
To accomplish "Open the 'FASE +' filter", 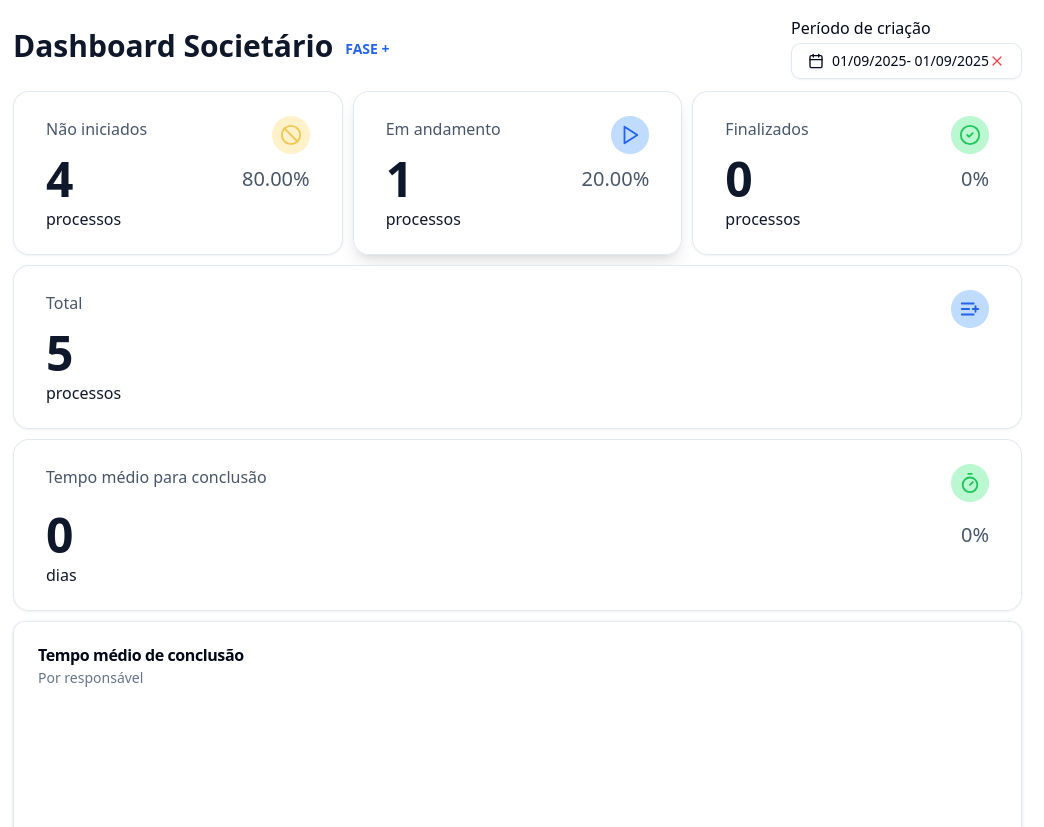I will (367, 49).
